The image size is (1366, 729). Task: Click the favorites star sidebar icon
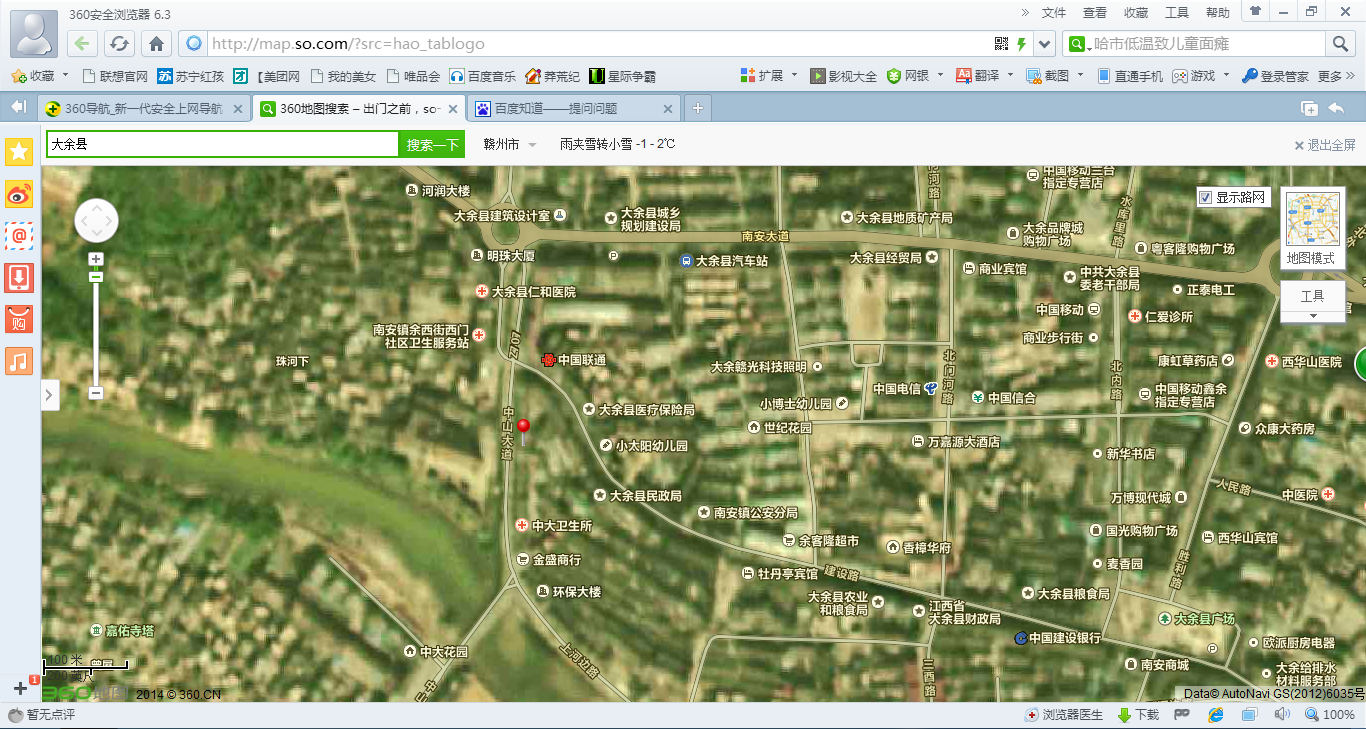(x=19, y=152)
